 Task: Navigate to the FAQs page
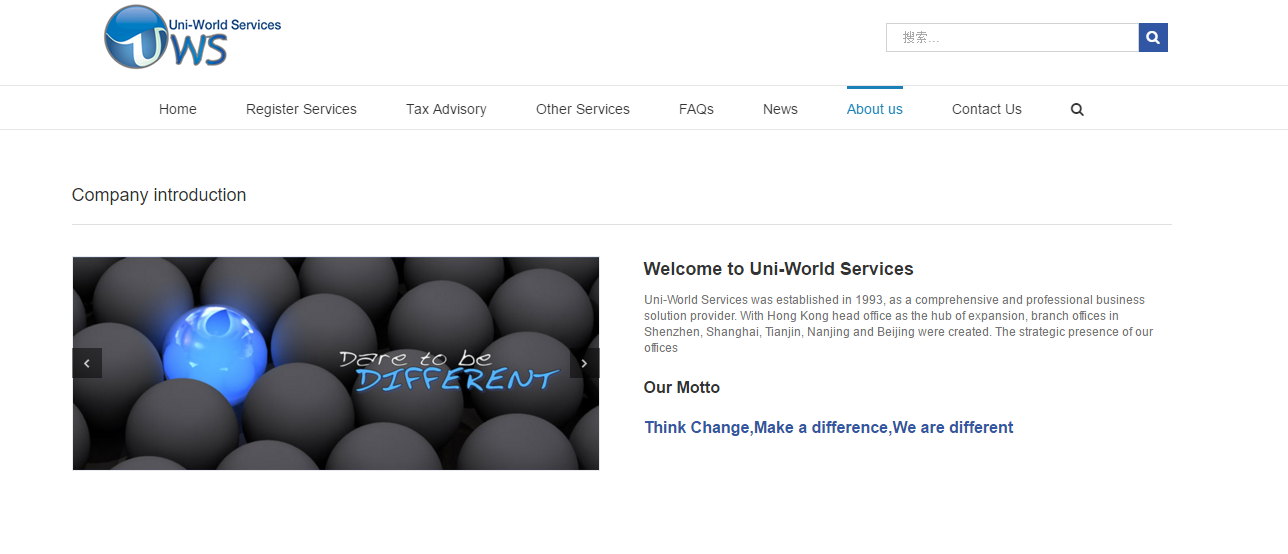[696, 109]
